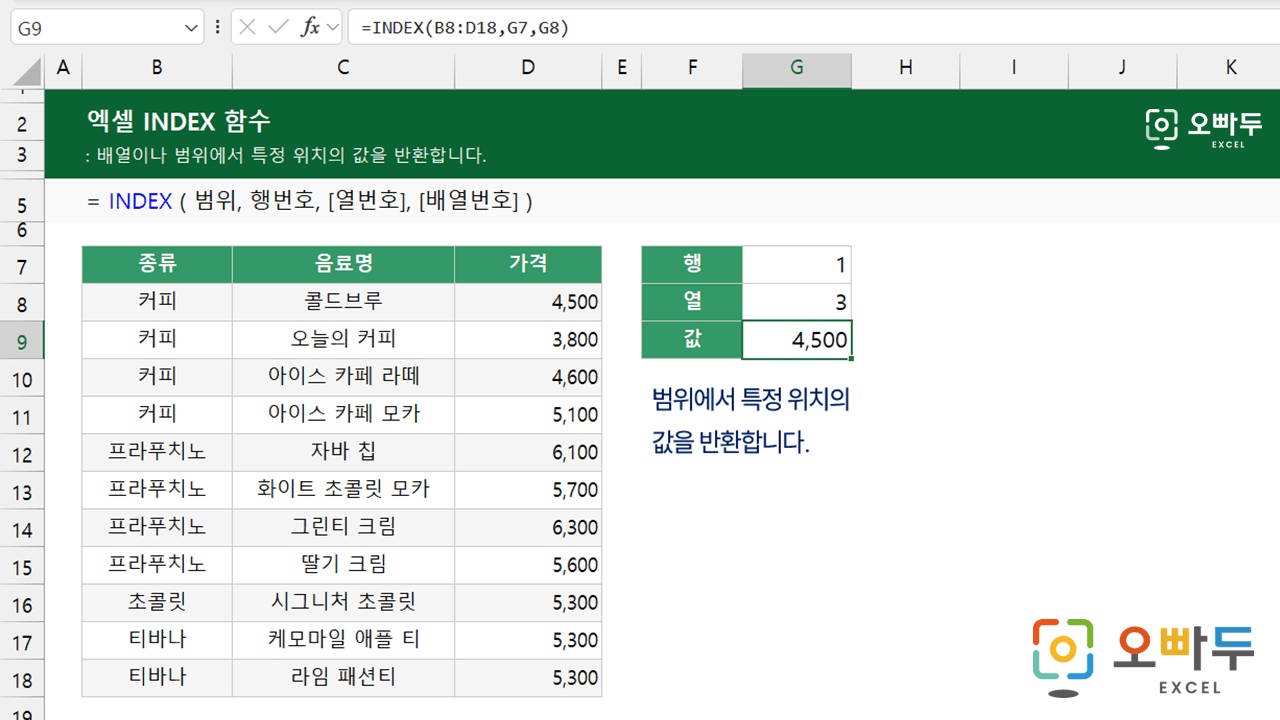
Task: Click the INDEX syntax line in row 5
Action: point(310,202)
